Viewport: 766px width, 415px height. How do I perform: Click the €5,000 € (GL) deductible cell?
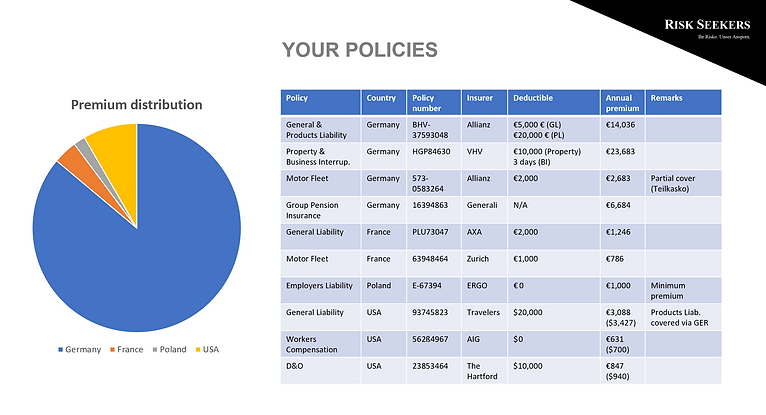[x=554, y=130]
